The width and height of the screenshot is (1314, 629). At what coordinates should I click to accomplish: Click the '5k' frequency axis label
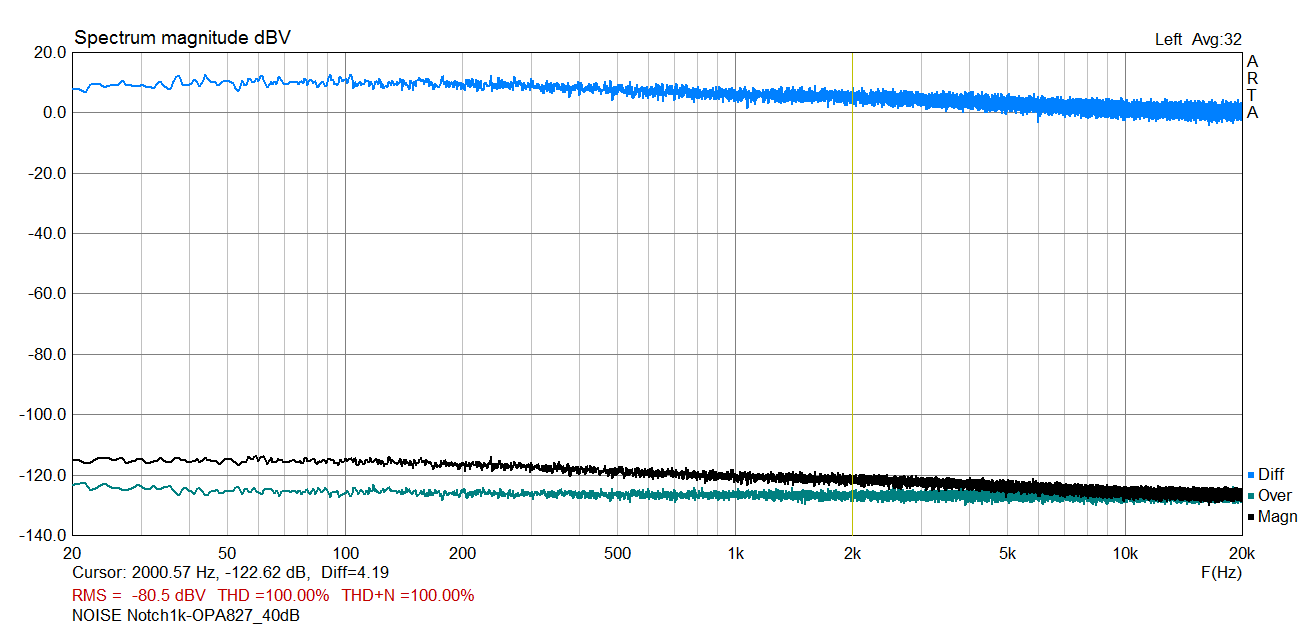[1007, 553]
